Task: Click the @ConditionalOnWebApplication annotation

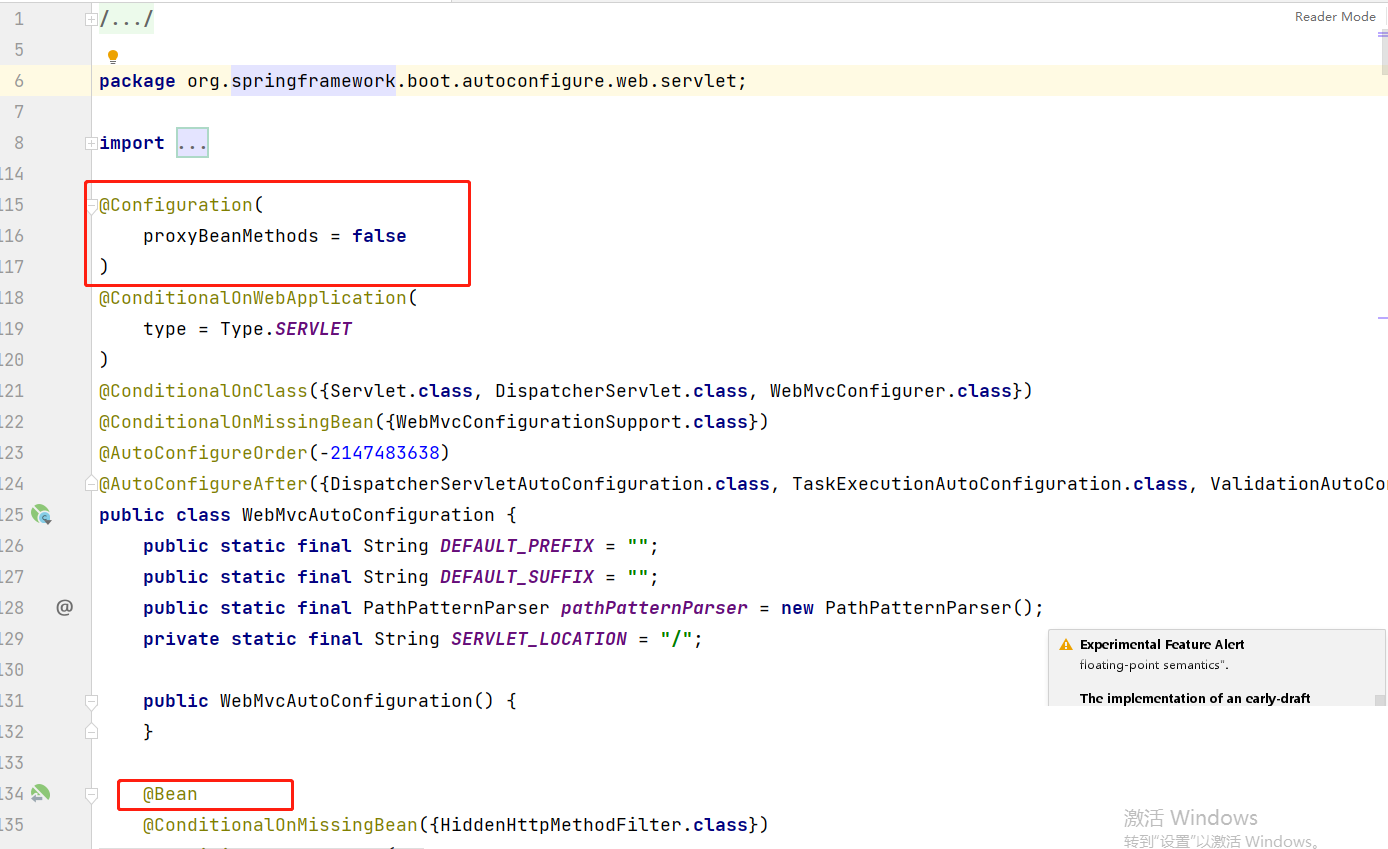Action: pos(253,298)
